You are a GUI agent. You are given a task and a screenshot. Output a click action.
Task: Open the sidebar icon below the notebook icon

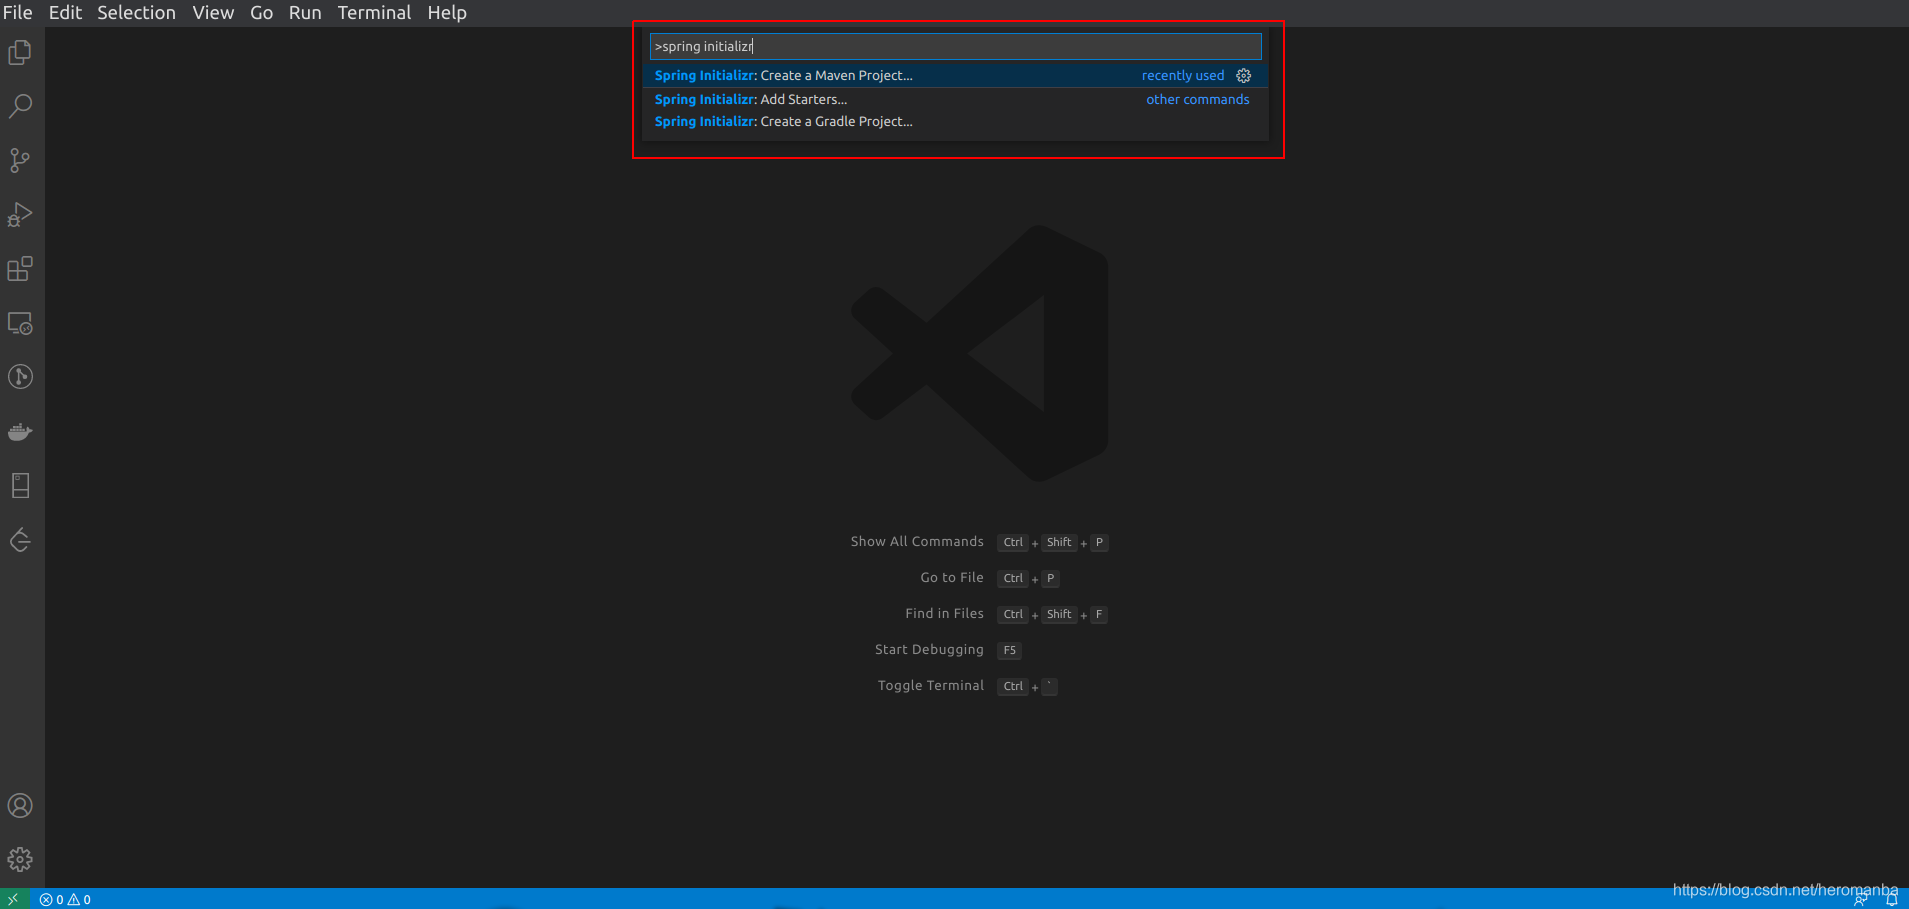[20, 540]
